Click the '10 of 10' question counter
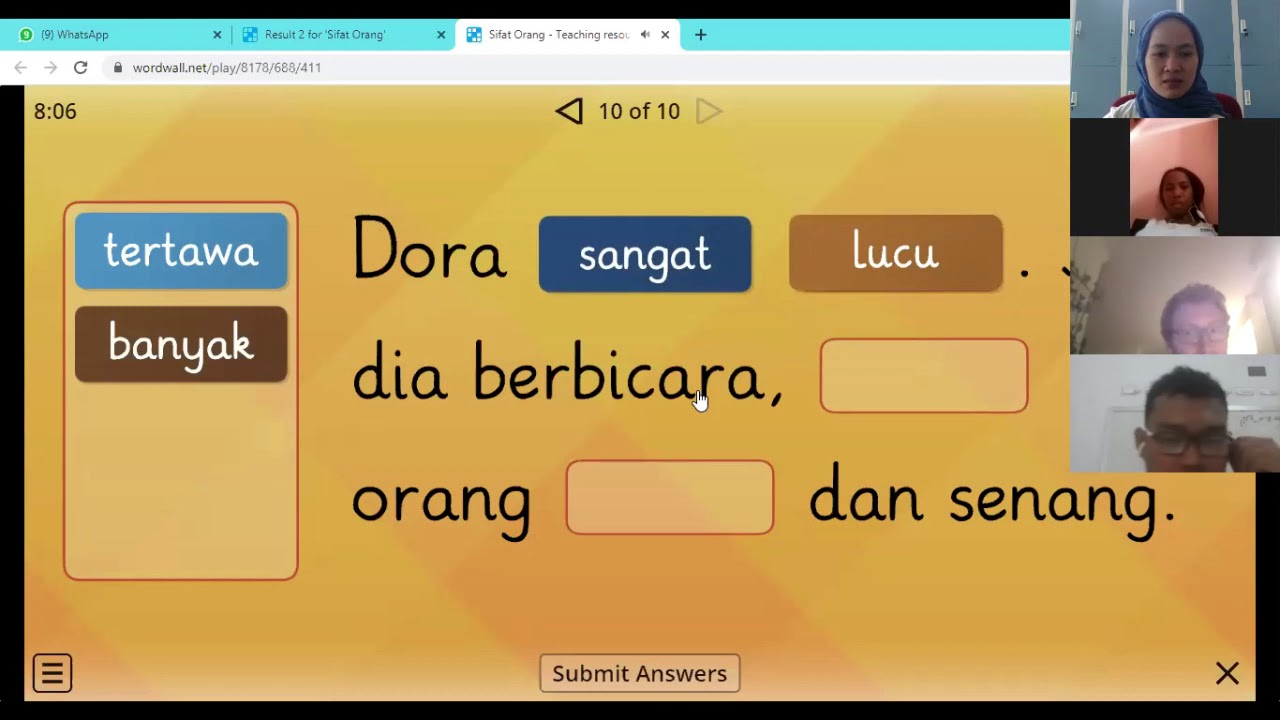Image resolution: width=1280 pixels, height=720 pixels. pos(639,111)
